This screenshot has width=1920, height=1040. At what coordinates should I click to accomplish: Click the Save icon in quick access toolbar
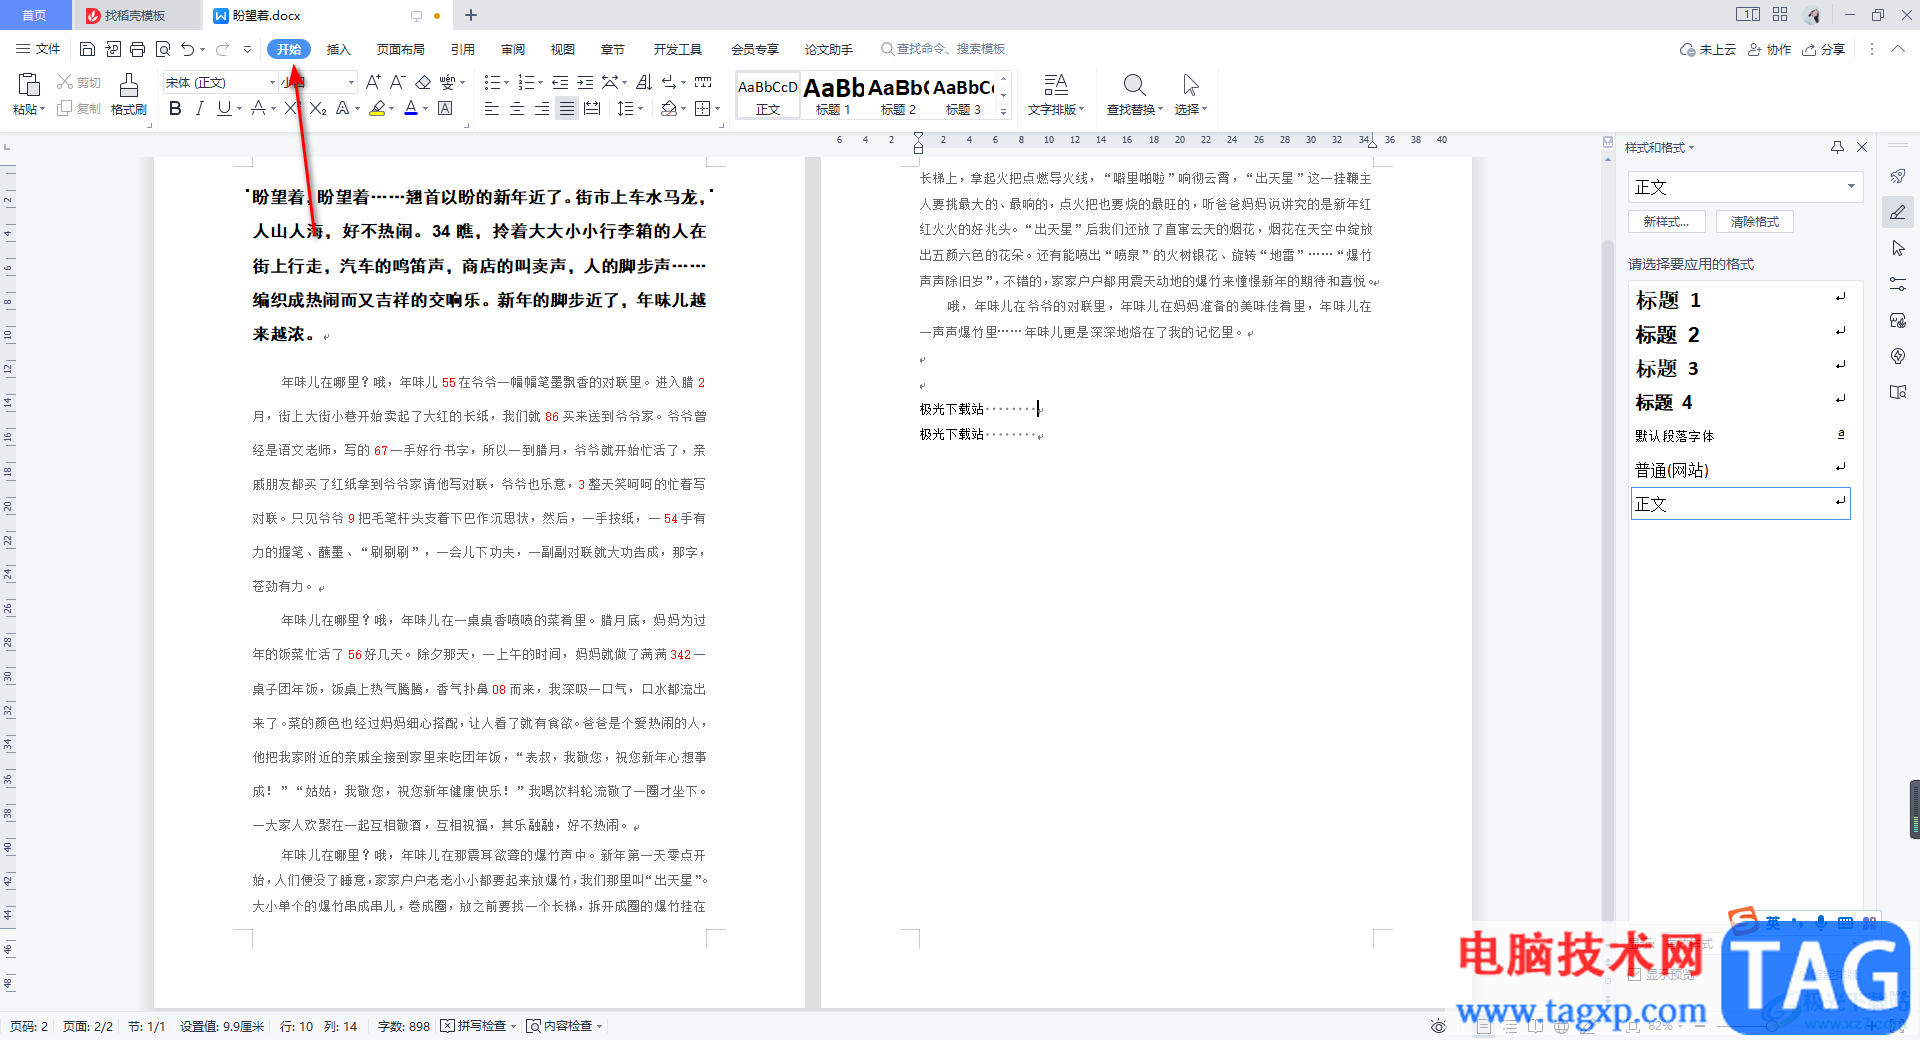(x=87, y=49)
